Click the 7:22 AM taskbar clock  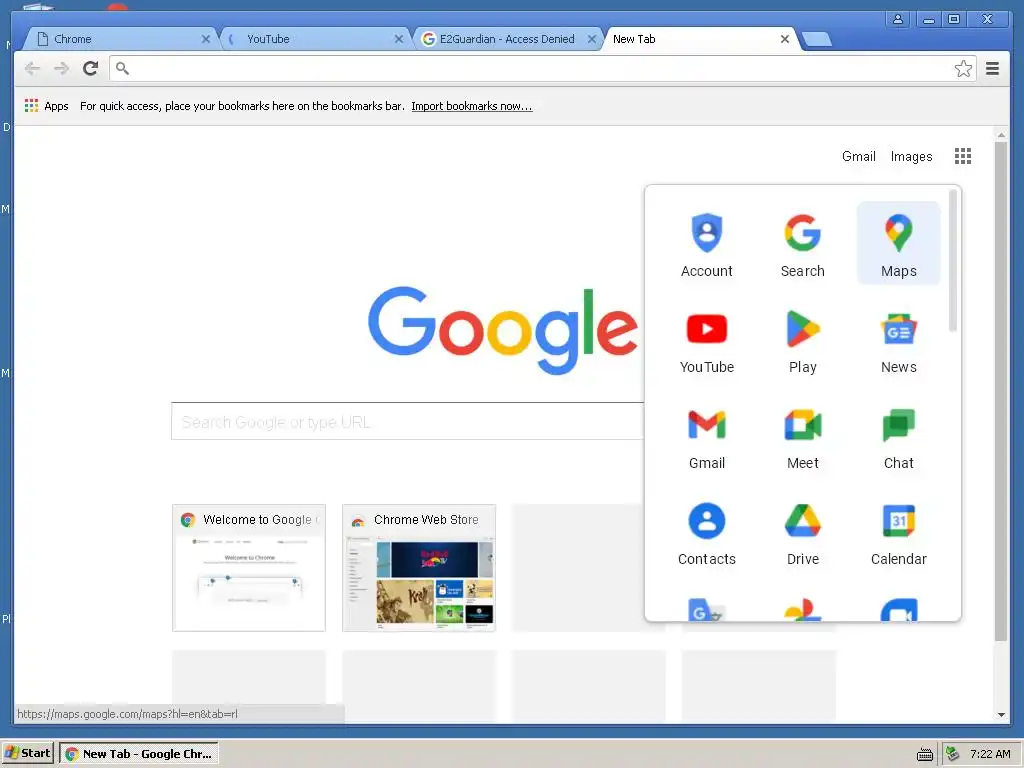tap(990, 754)
